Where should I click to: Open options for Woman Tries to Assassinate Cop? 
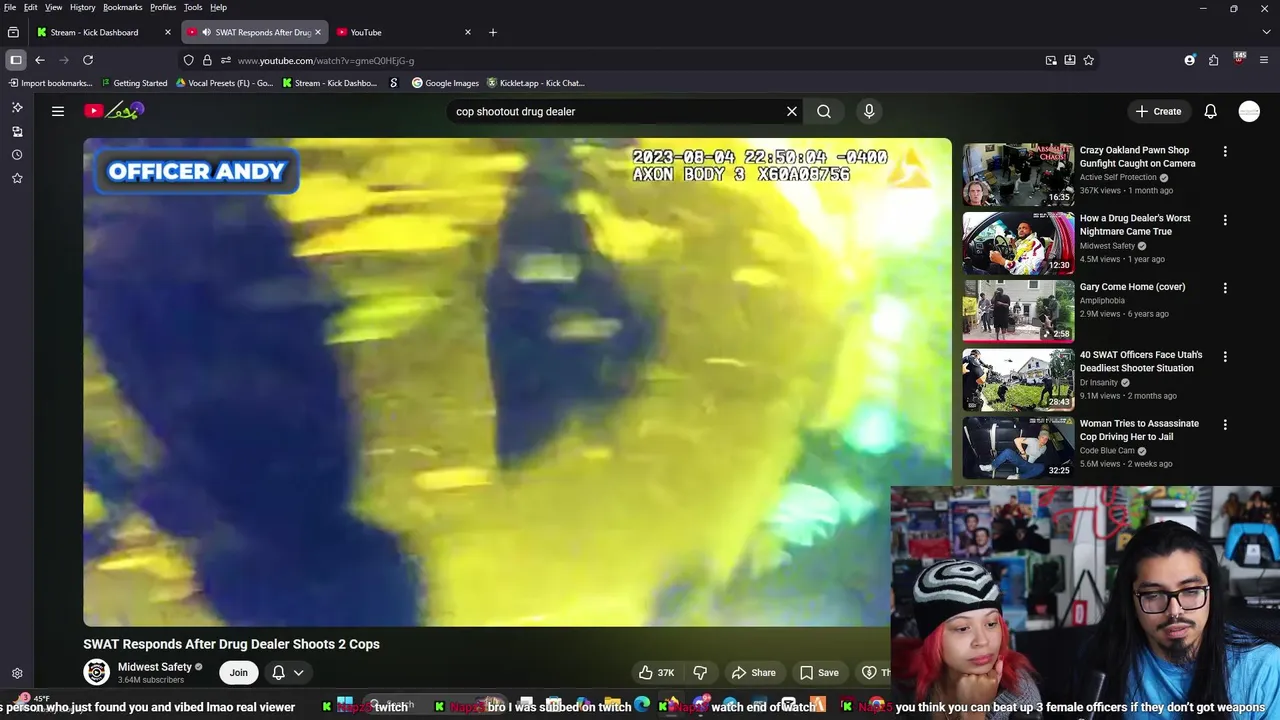1225,425
